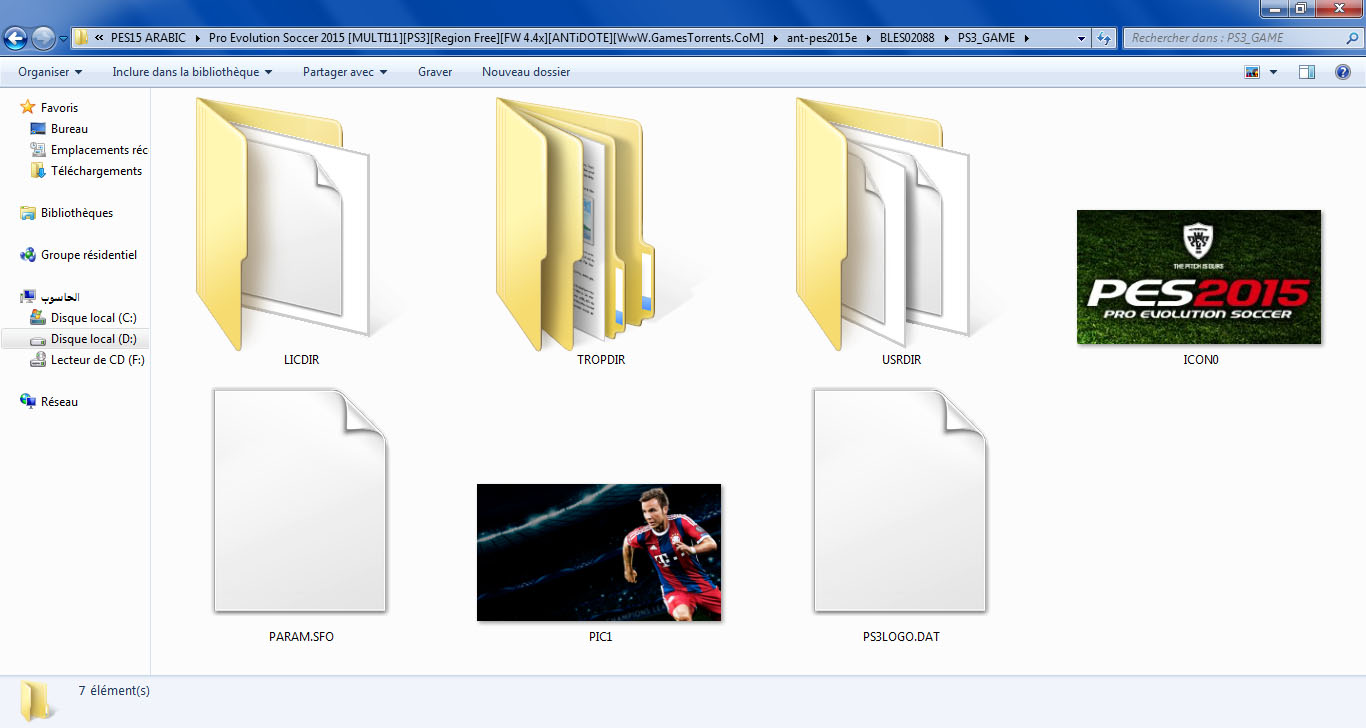Click the PARAM.SFO file icon
The height and width of the screenshot is (728, 1366).
click(x=300, y=500)
